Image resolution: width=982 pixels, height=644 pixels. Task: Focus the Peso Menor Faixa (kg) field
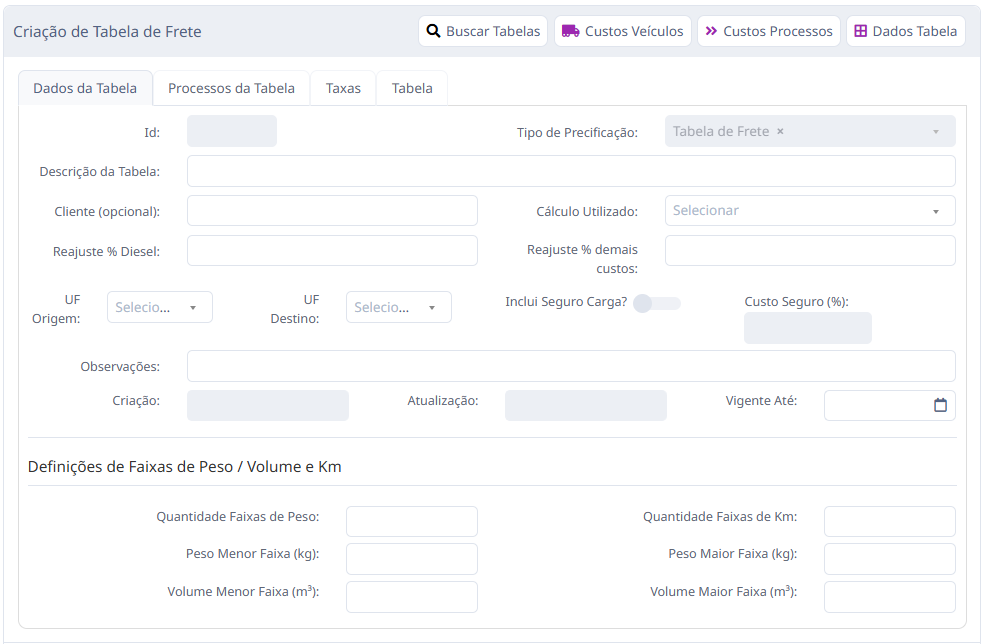pos(411,559)
